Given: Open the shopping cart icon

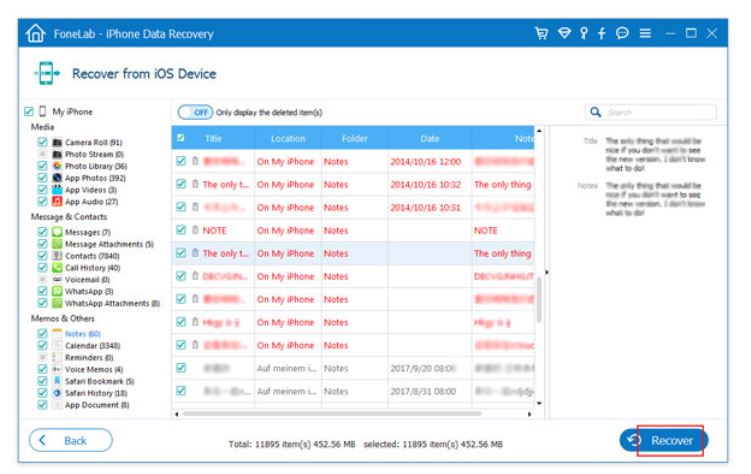Looking at the screenshot, I should click(541, 33).
